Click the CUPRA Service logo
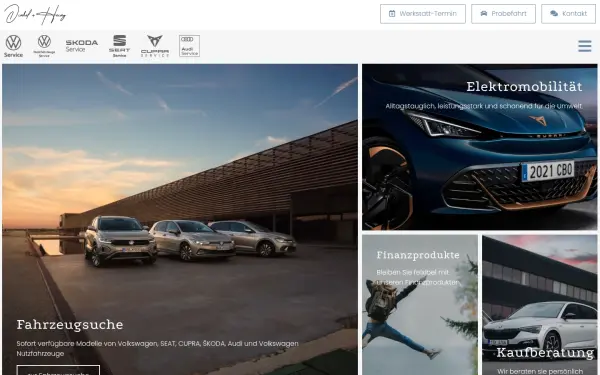Viewport: 600px width, 375px height. tap(155, 46)
